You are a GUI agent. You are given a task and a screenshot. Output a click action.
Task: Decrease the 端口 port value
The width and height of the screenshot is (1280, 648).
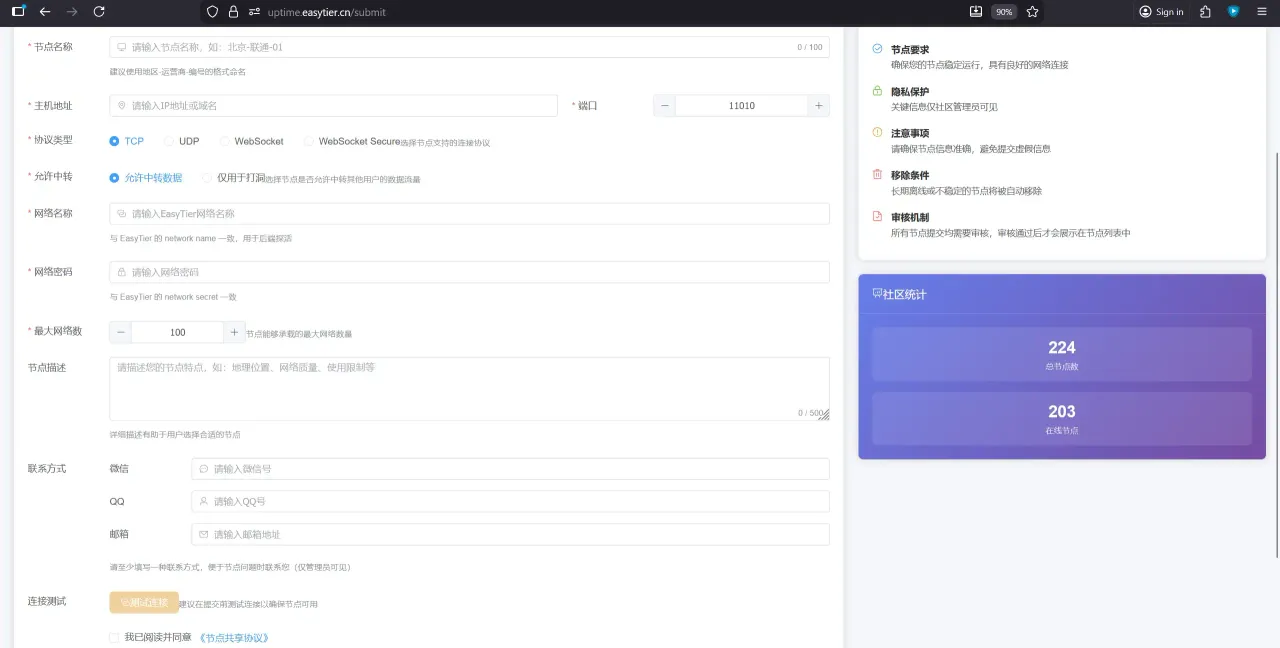665,106
